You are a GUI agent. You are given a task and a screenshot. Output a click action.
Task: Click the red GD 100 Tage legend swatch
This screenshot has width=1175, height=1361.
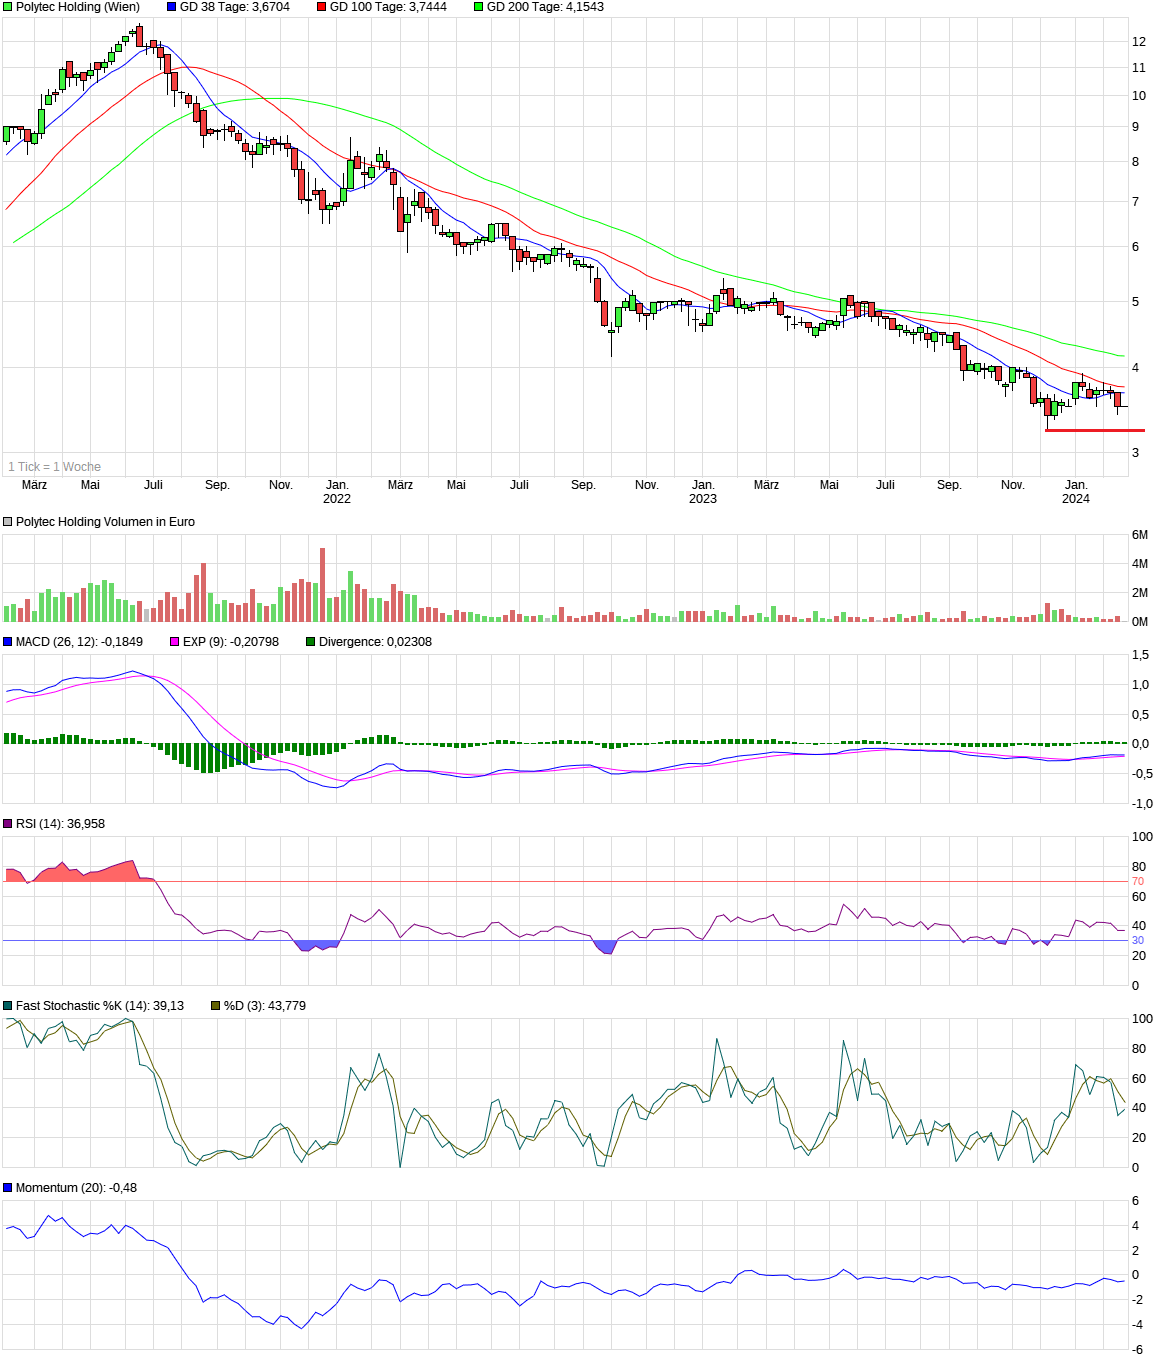322,7
